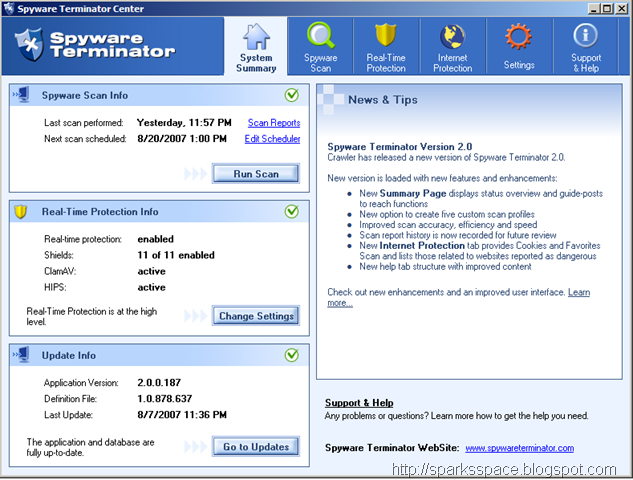
Task: Maximize the Spyware Terminator Center window
Action: 607,8
